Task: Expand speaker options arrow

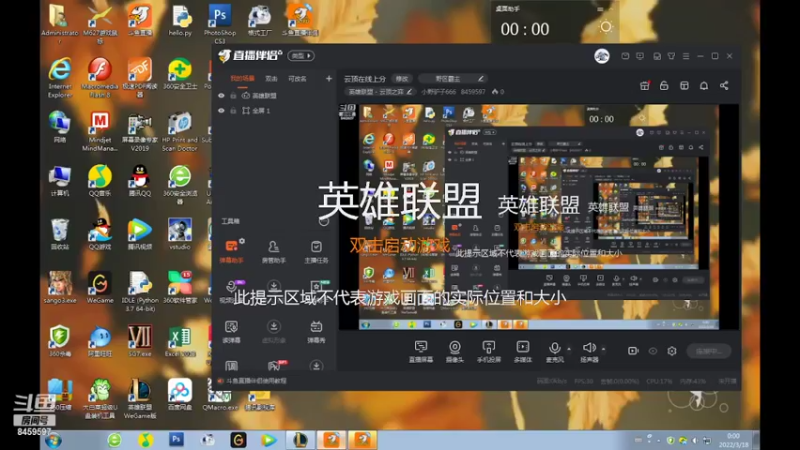Action: [x=603, y=349]
